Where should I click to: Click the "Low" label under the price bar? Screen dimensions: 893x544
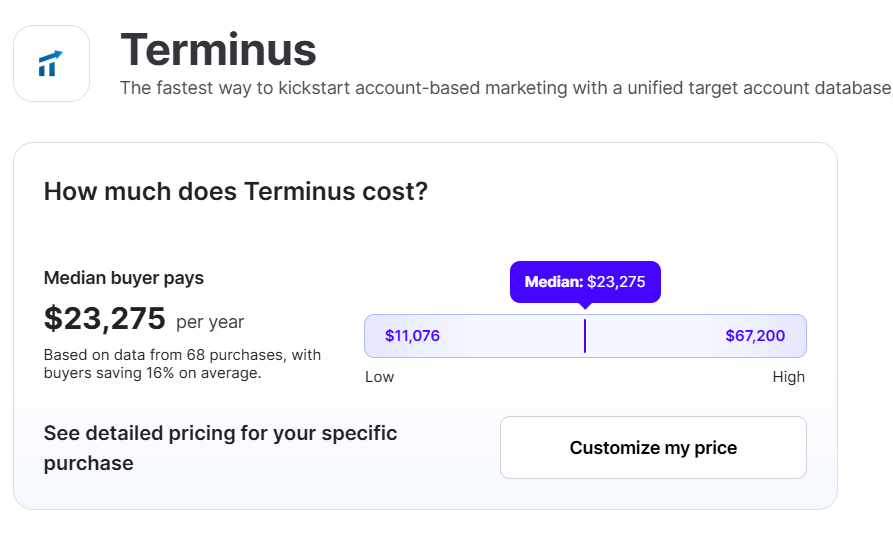[x=379, y=377]
